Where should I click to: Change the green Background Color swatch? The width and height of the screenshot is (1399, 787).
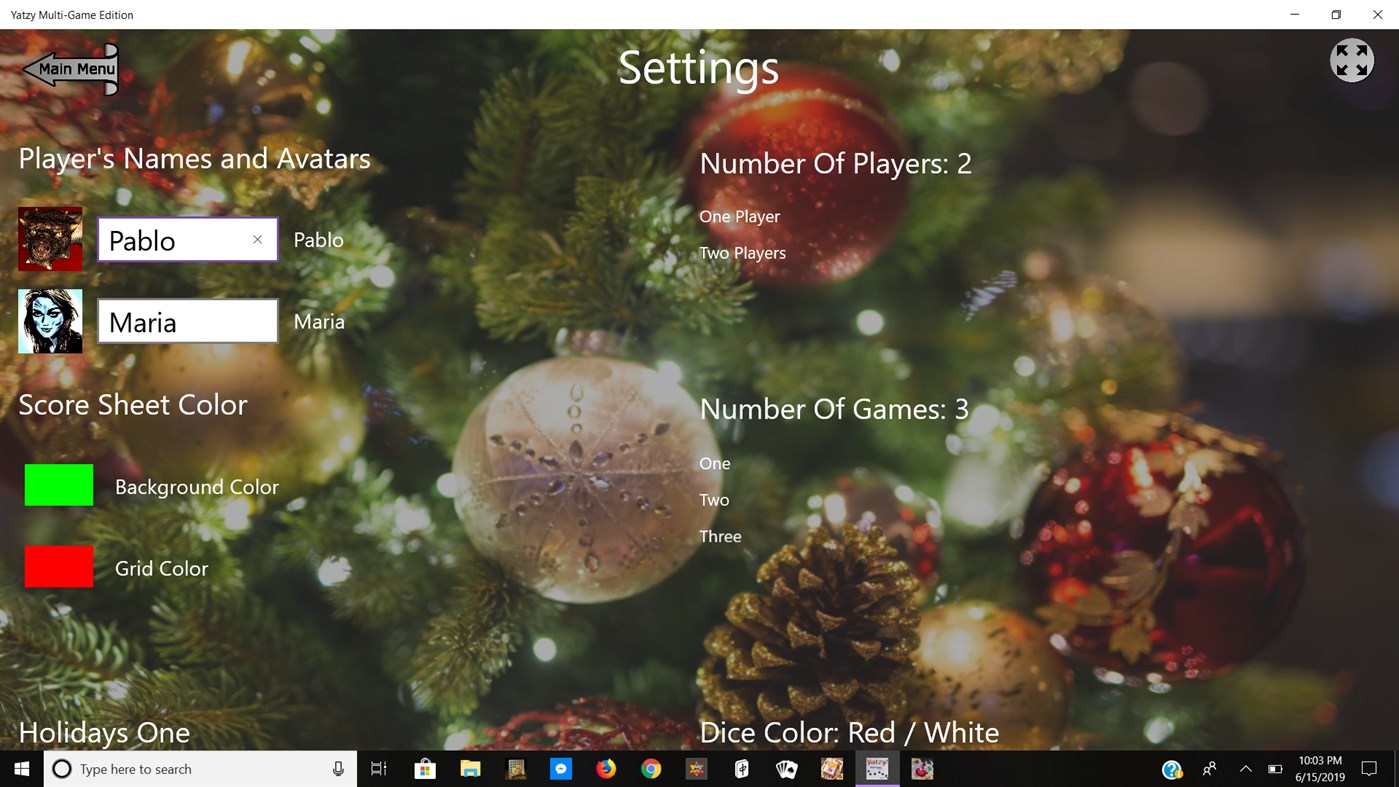(x=58, y=484)
